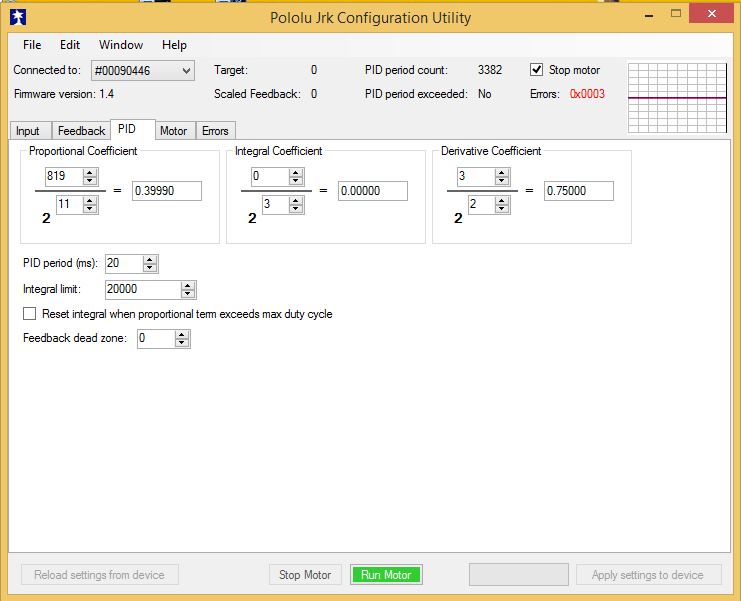Increase the Feedback dead zone value

(x=182, y=335)
